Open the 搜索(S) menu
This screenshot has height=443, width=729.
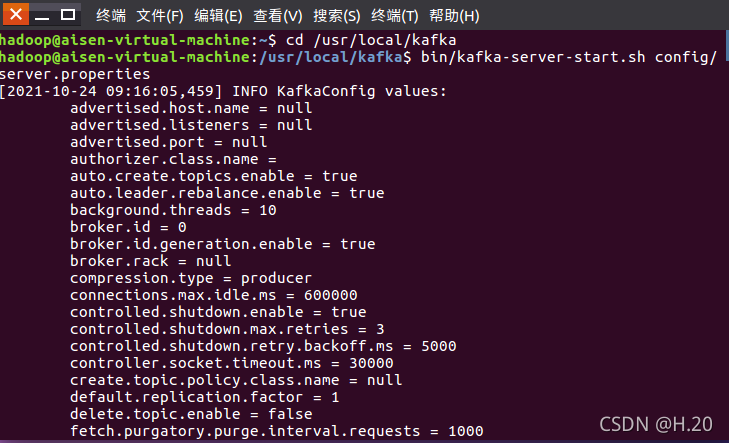click(337, 16)
